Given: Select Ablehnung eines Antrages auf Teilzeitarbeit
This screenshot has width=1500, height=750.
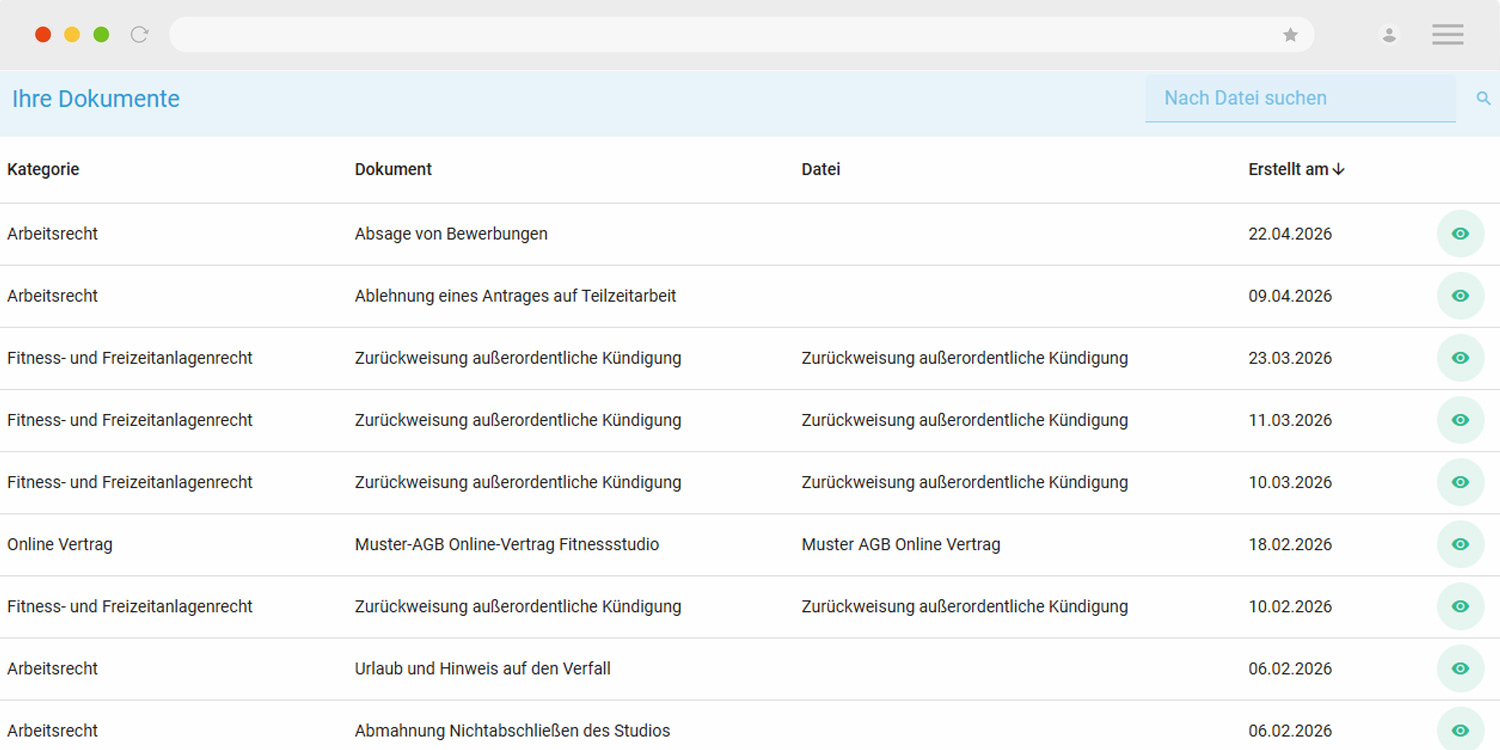Looking at the screenshot, I should [x=515, y=296].
